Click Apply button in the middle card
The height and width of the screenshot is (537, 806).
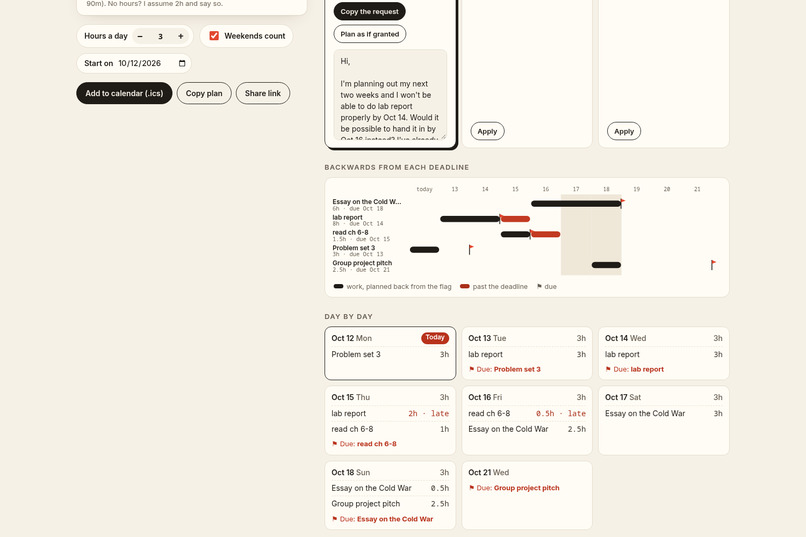(x=487, y=131)
